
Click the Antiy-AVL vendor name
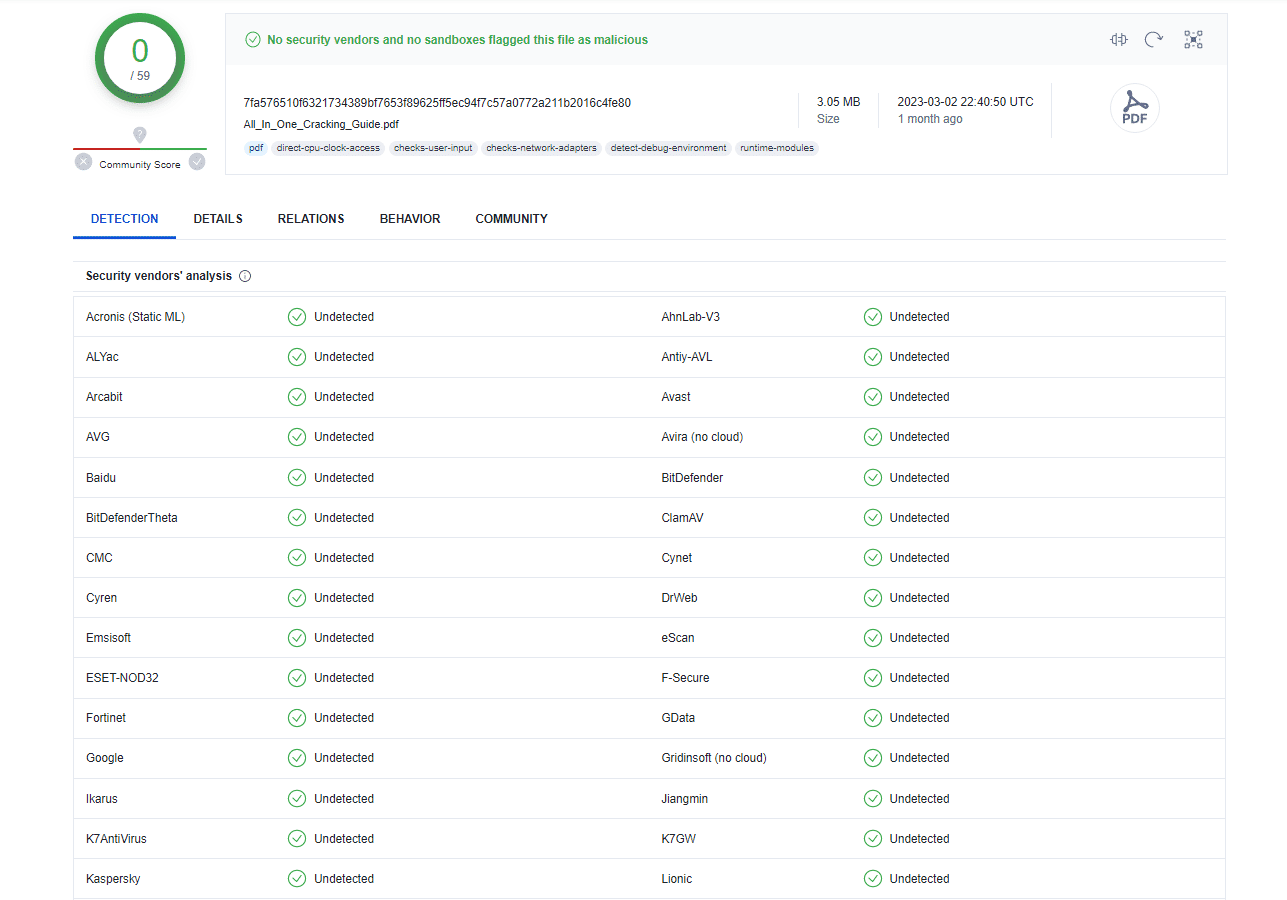click(x=687, y=357)
